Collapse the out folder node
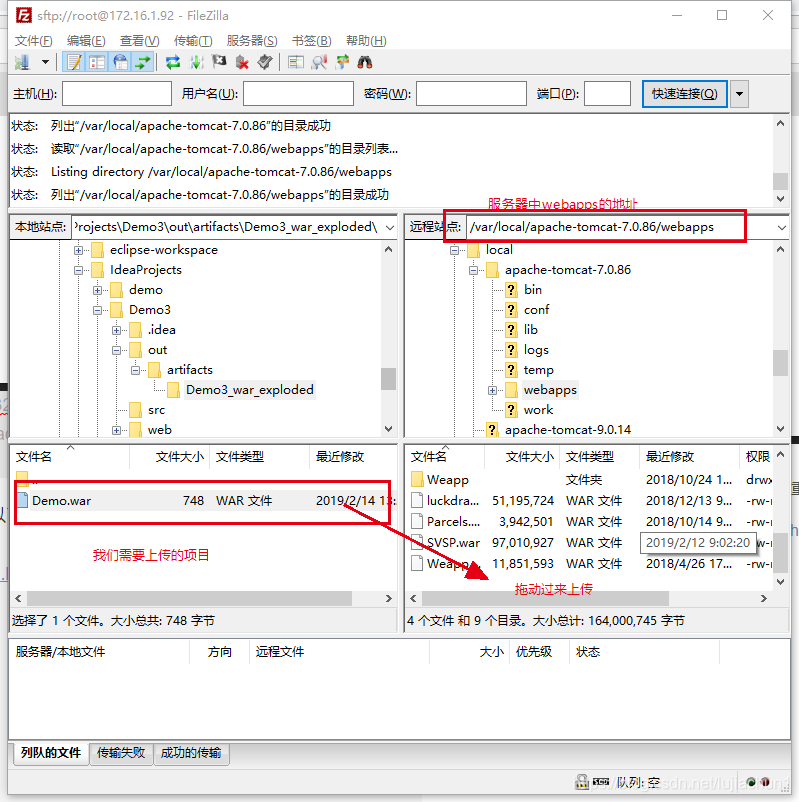The width and height of the screenshot is (799, 802). click(x=116, y=350)
